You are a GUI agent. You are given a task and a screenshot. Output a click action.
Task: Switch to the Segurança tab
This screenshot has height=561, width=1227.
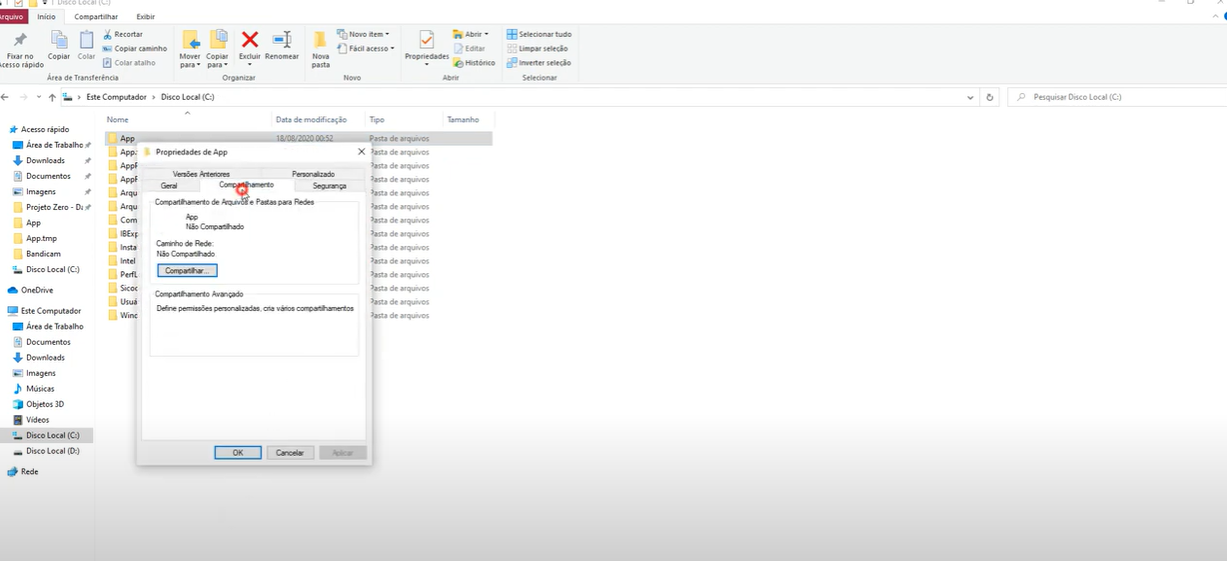point(329,186)
